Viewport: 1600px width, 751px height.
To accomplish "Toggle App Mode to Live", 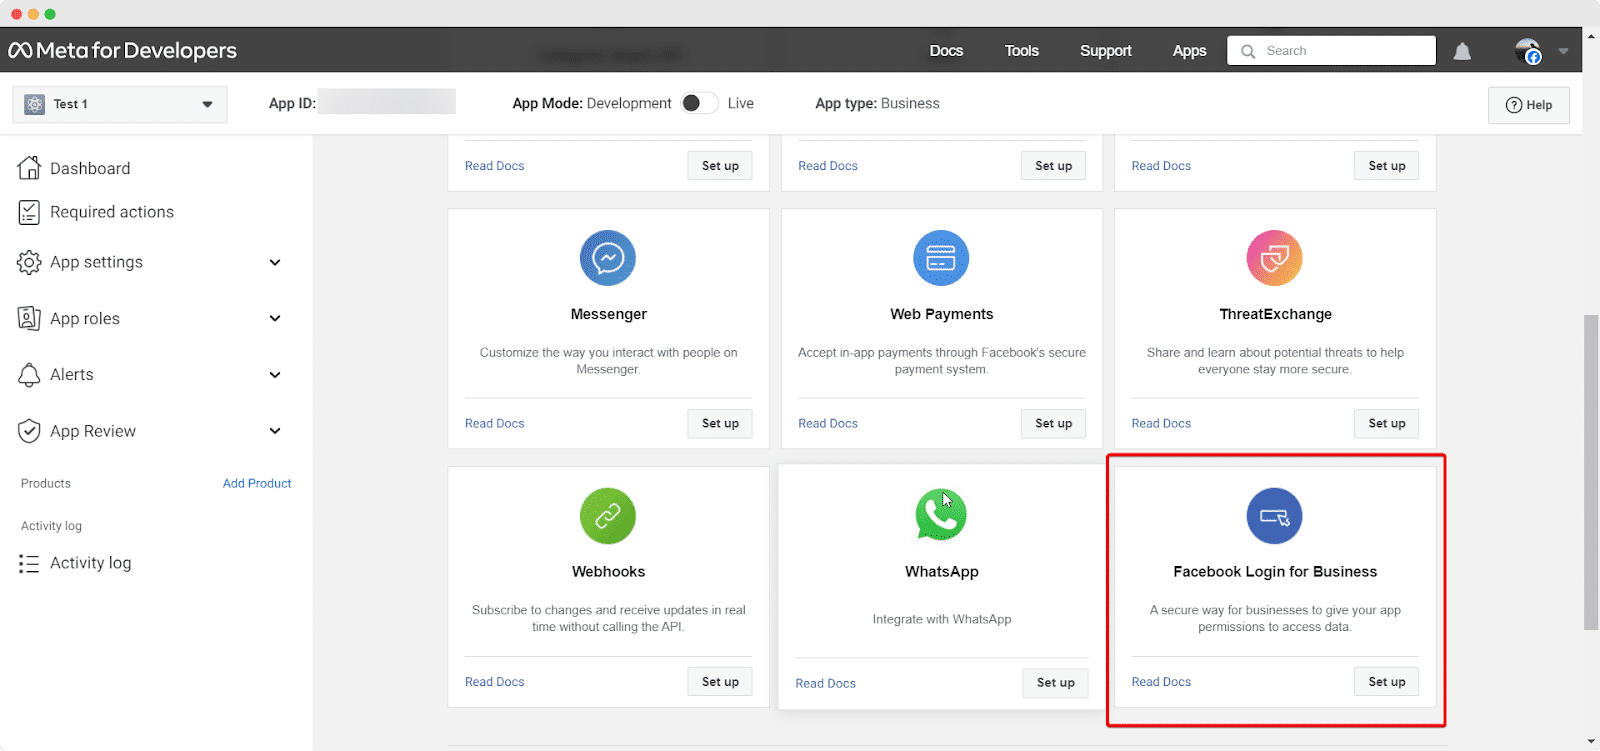I will [x=699, y=103].
